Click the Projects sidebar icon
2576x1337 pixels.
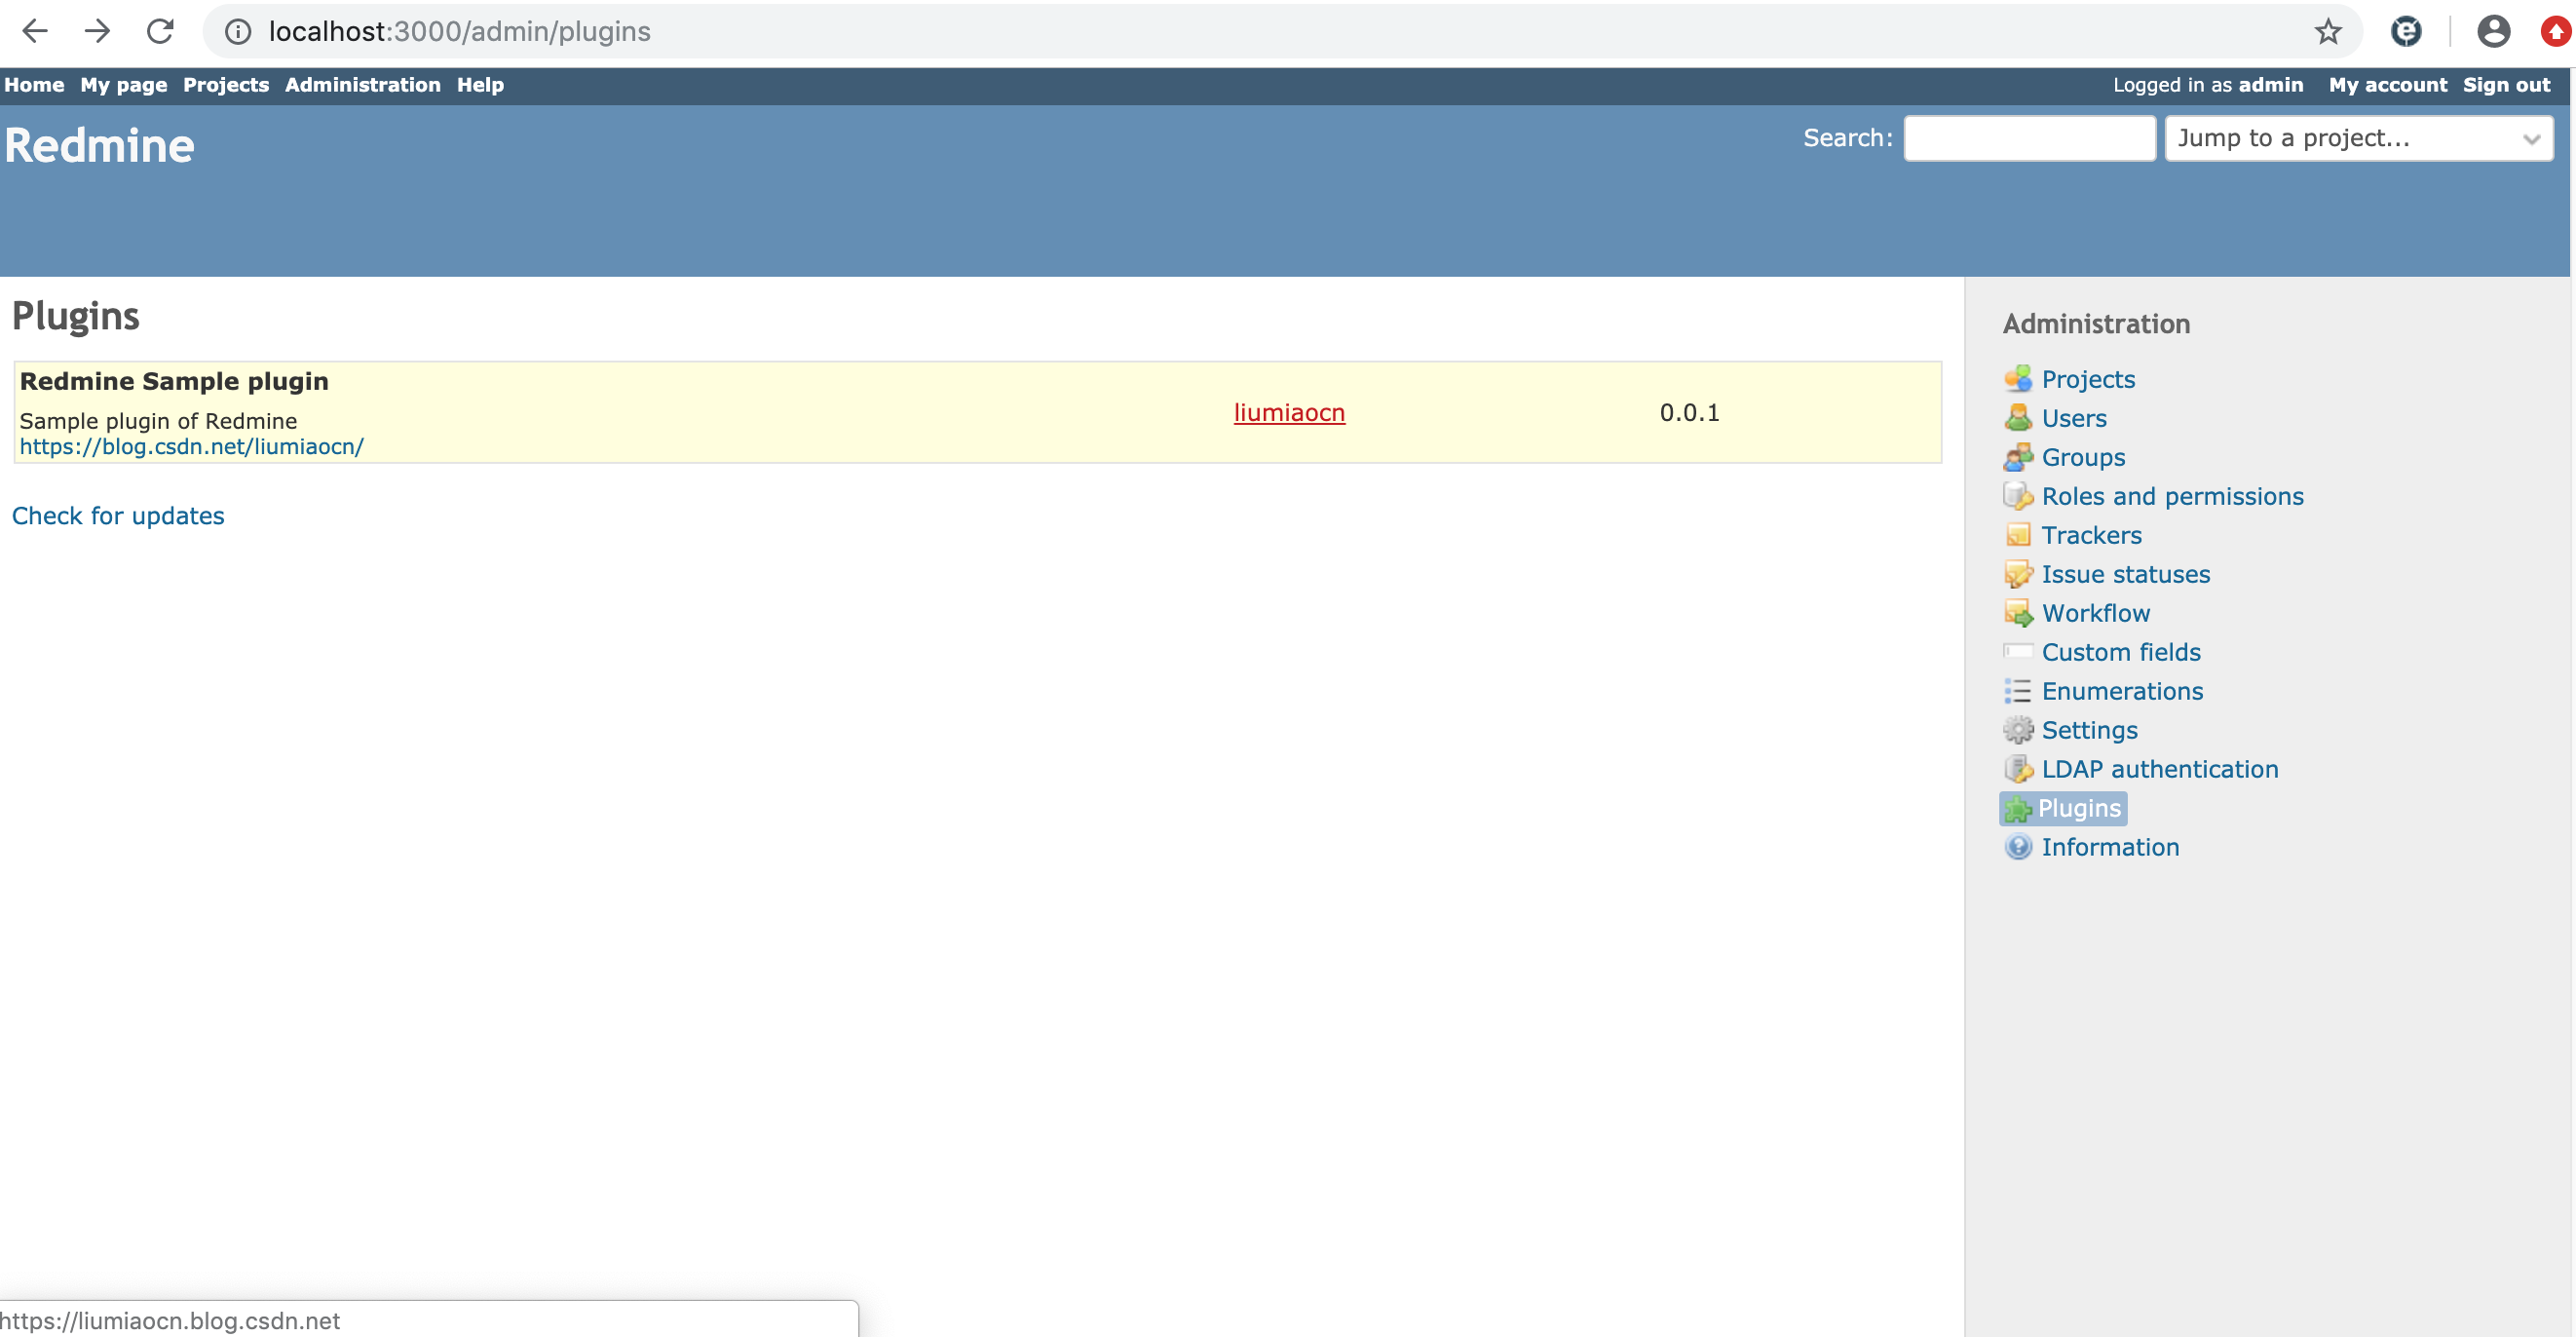(x=2017, y=379)
